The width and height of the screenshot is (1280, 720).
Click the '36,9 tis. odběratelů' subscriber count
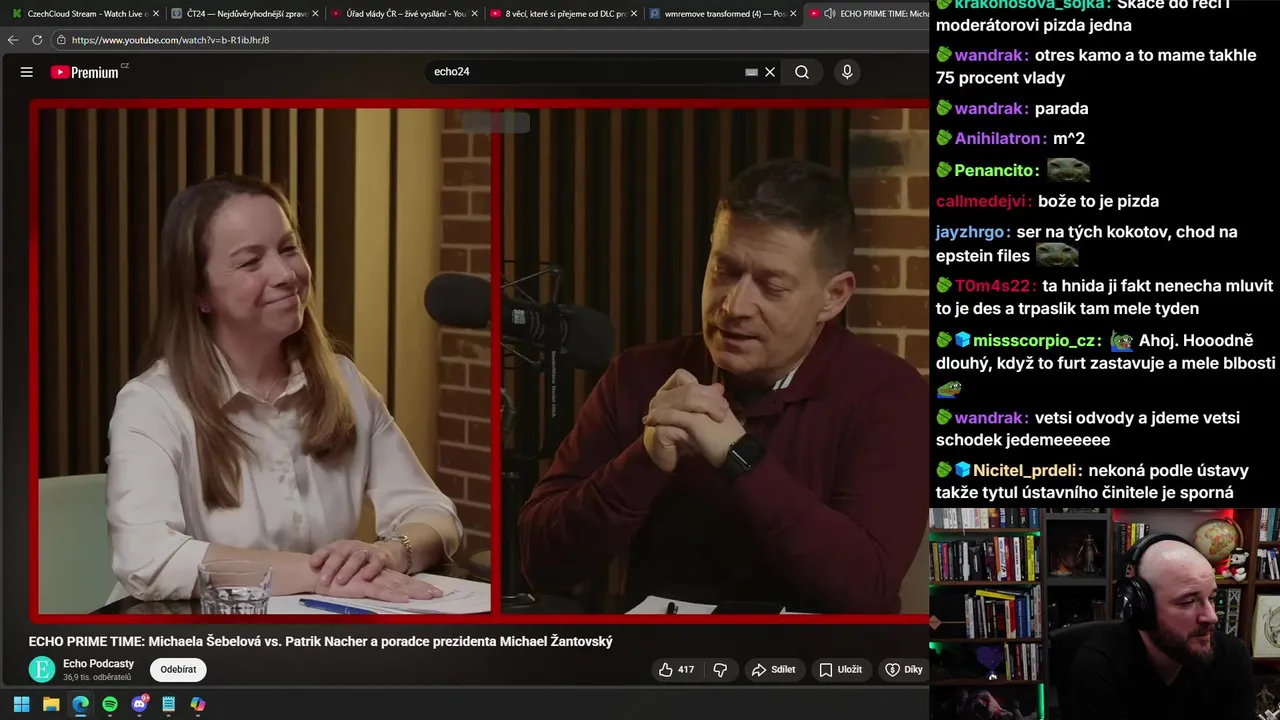(97, 678)
